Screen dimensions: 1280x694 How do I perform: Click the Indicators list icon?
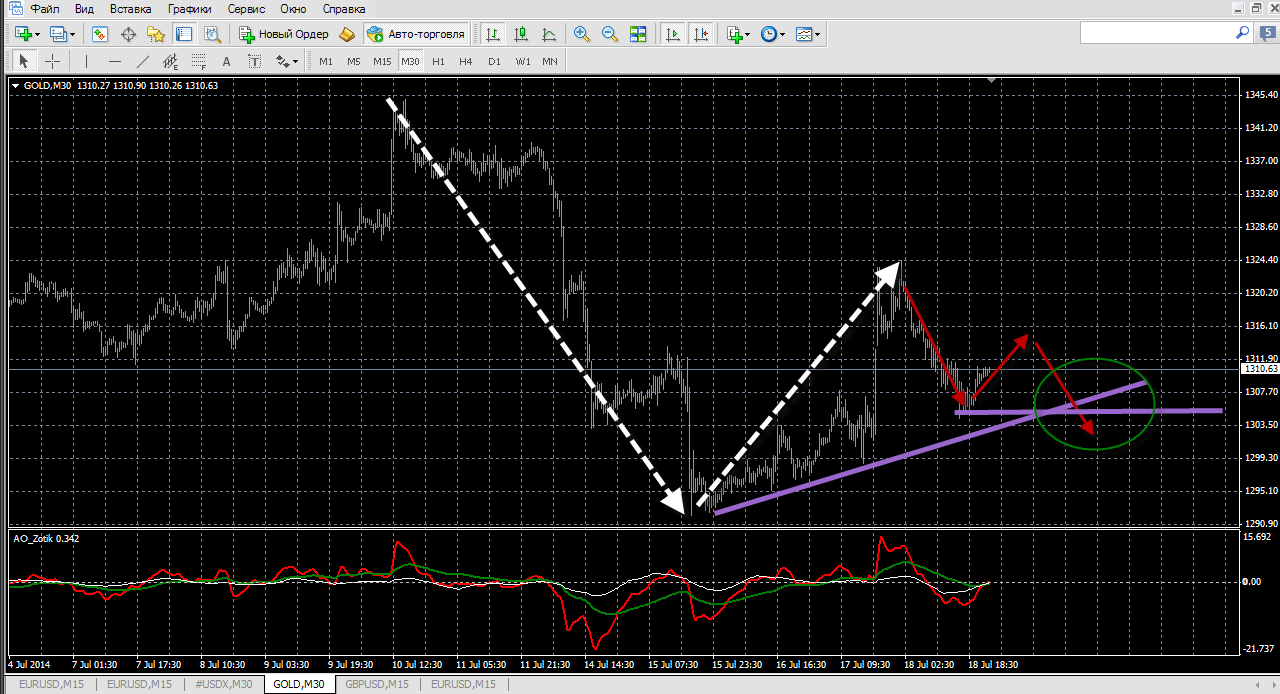point(735,34)
